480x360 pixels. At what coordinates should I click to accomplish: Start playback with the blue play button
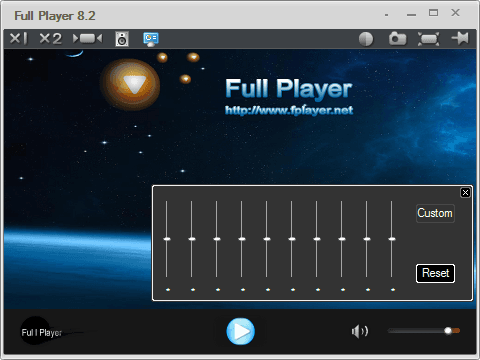(241, 331)
